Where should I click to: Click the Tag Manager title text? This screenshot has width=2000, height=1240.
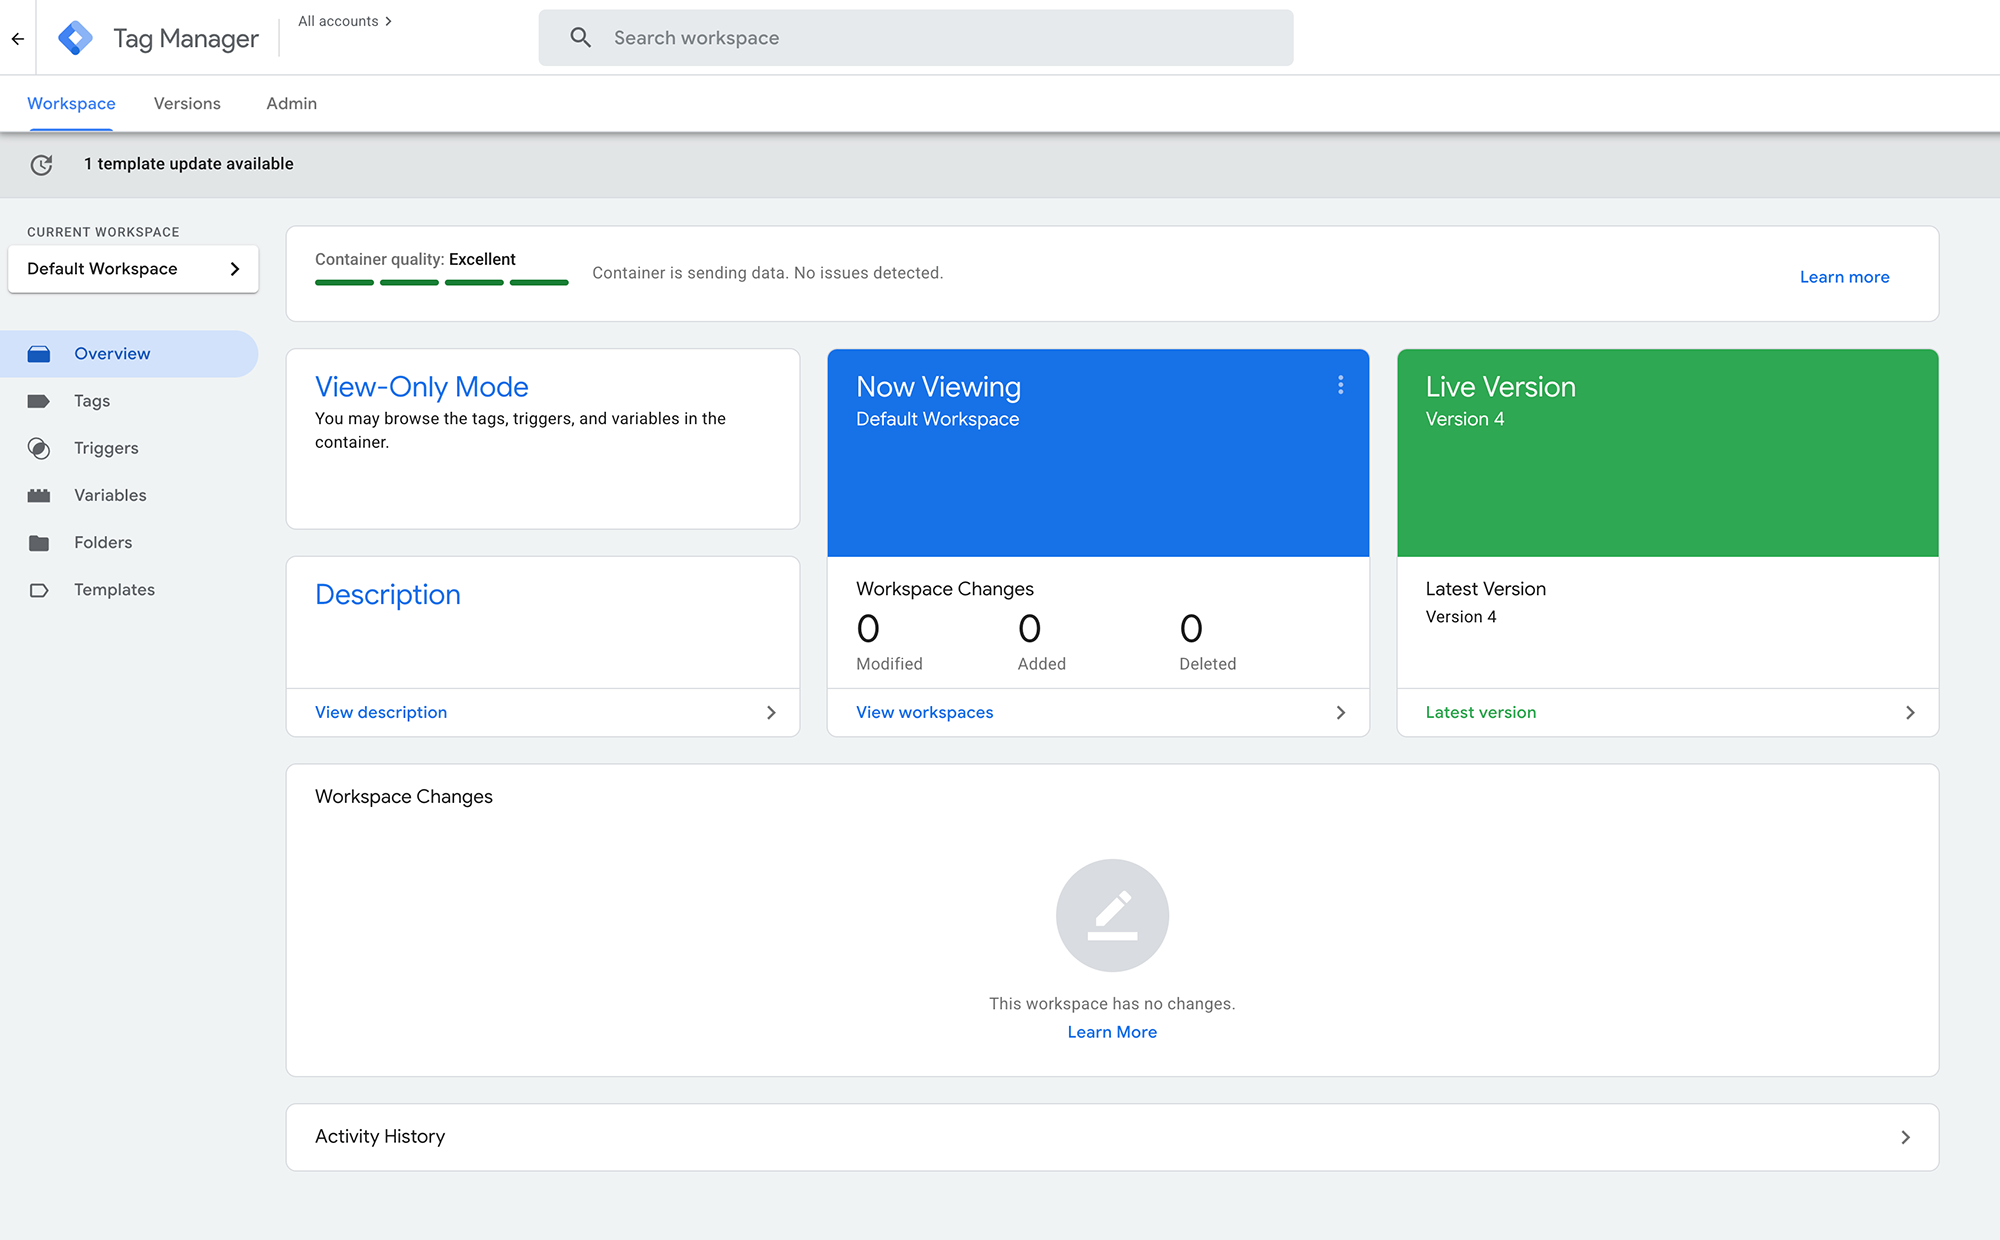pyautogui.click(x=186, y=39)
